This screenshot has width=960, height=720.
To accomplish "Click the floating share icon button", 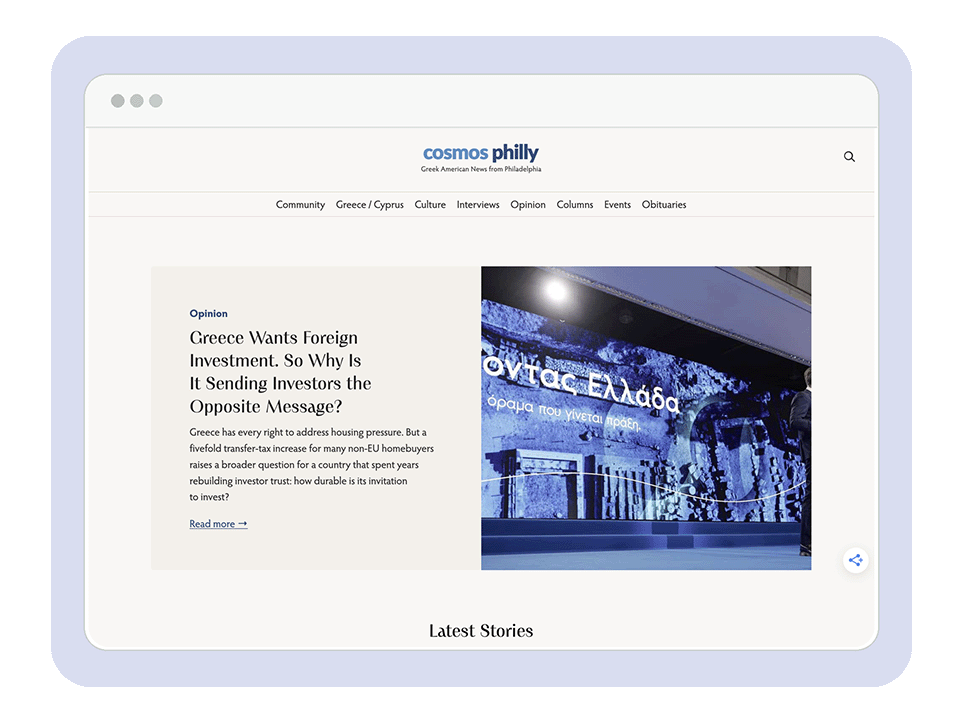I will (855, 560).
